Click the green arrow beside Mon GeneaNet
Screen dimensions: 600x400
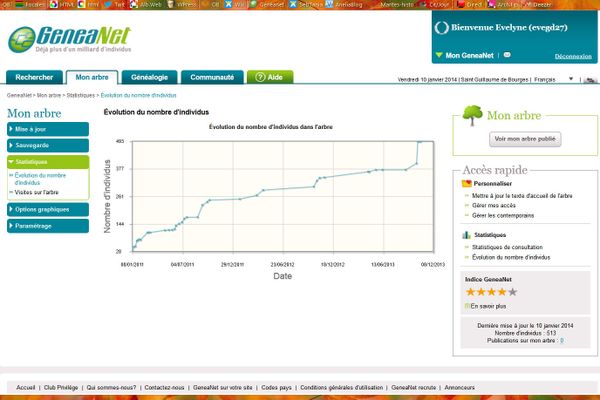pos(439,55)
